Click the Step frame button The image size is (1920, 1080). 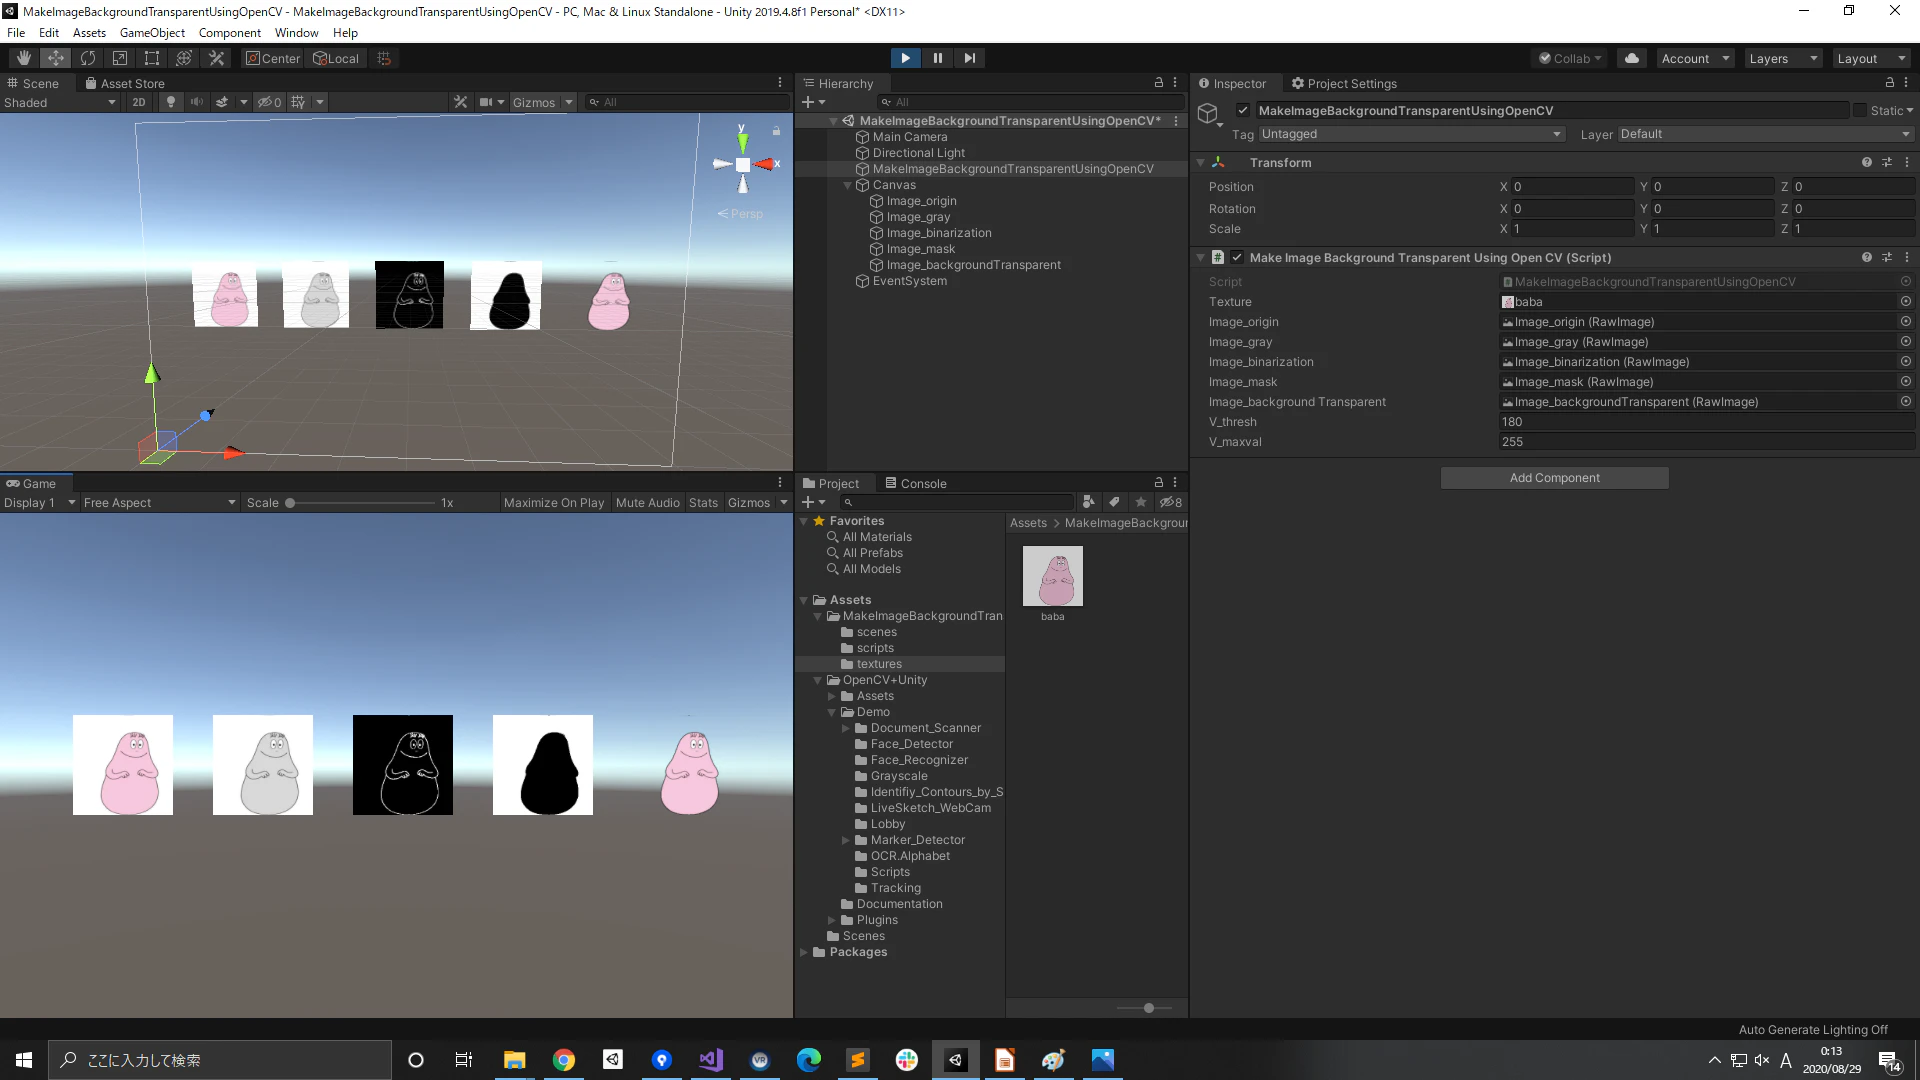coord(969,58)
